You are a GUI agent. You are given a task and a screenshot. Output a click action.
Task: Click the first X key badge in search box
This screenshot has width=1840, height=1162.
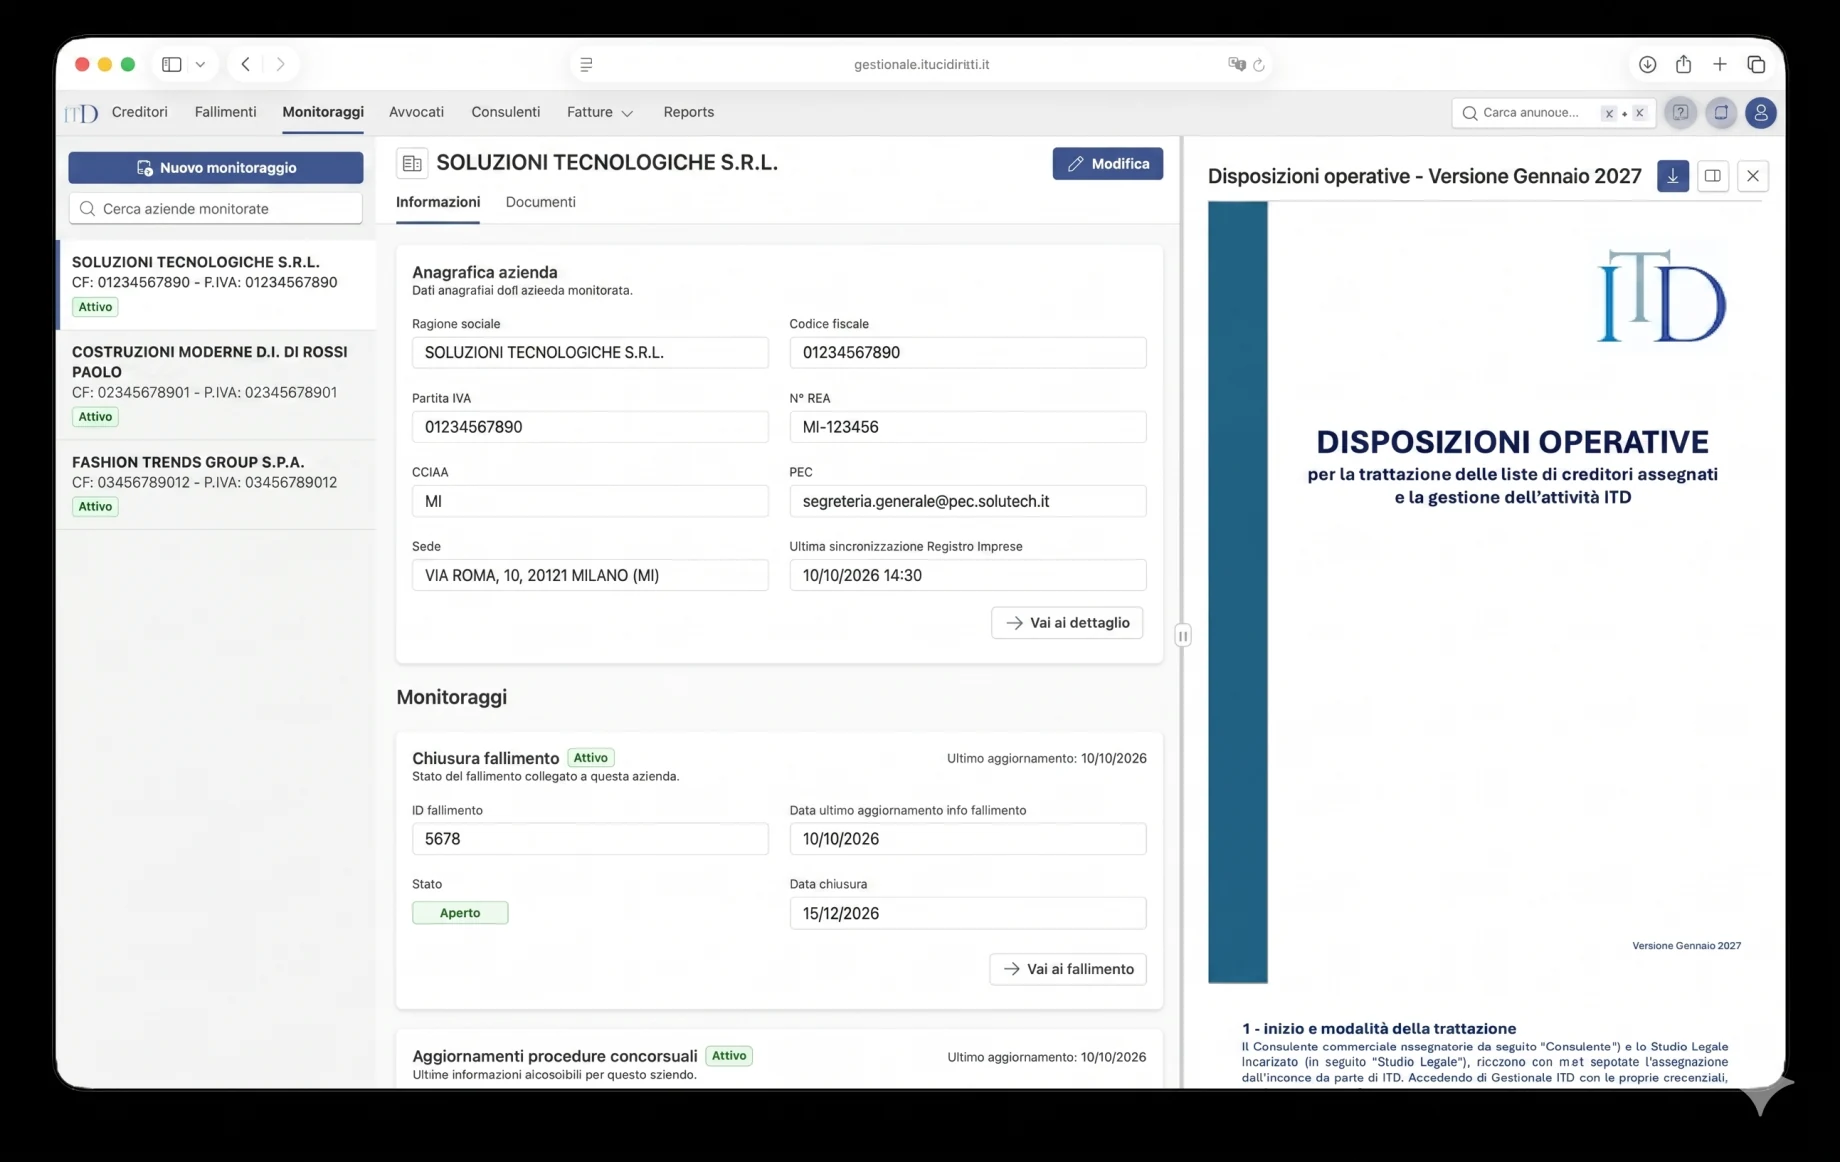tap(1609, 113)
